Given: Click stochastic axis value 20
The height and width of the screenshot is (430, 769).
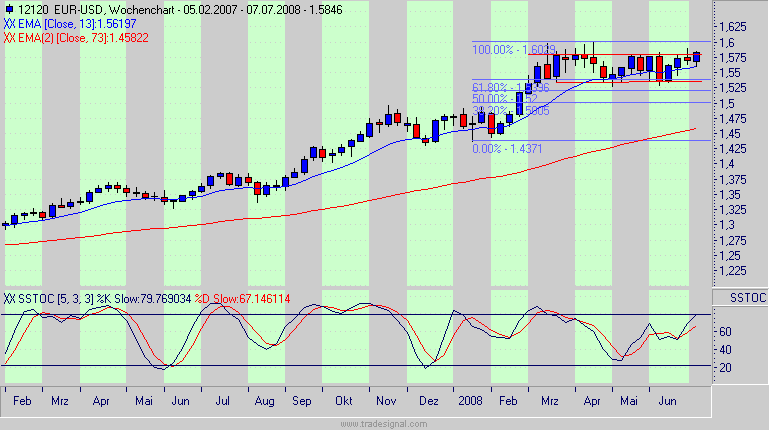Looking at the screenshot, I should 725,368.
